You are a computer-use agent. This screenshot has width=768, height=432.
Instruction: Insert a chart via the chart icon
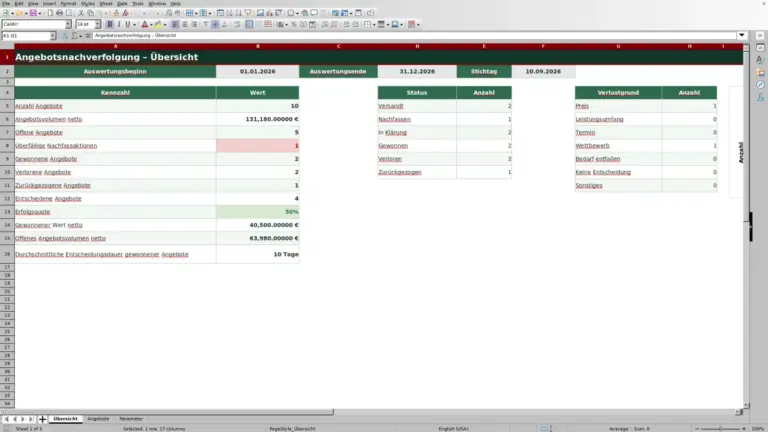[269, 13]
